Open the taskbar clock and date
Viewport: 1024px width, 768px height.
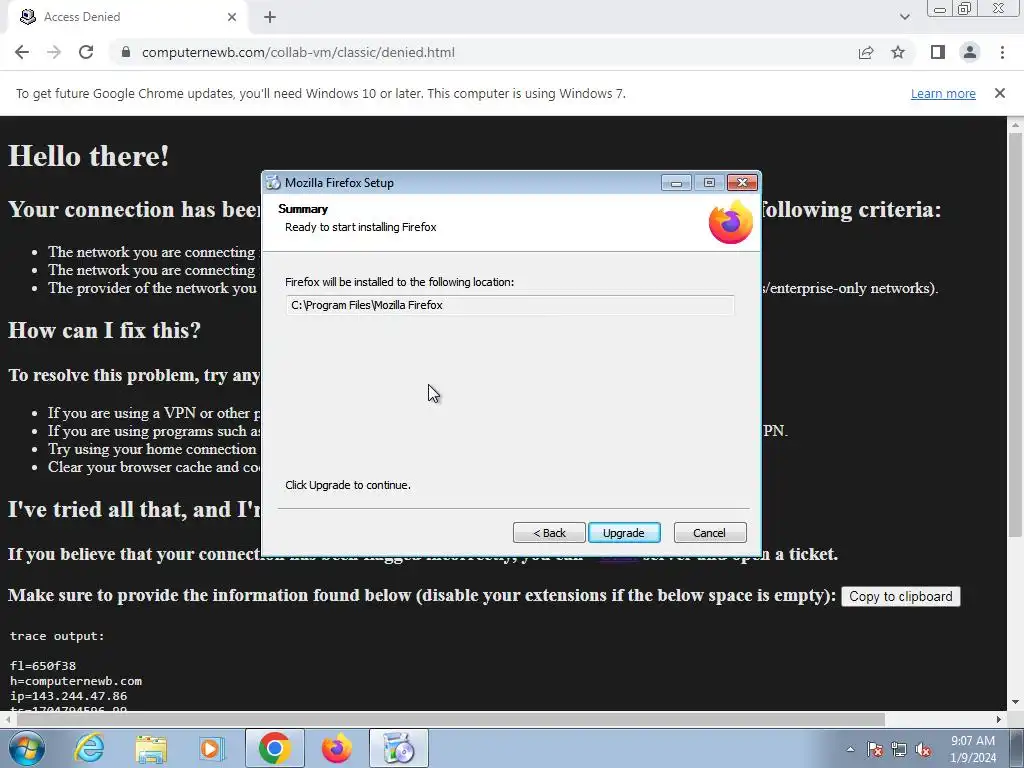click(972, 749)
